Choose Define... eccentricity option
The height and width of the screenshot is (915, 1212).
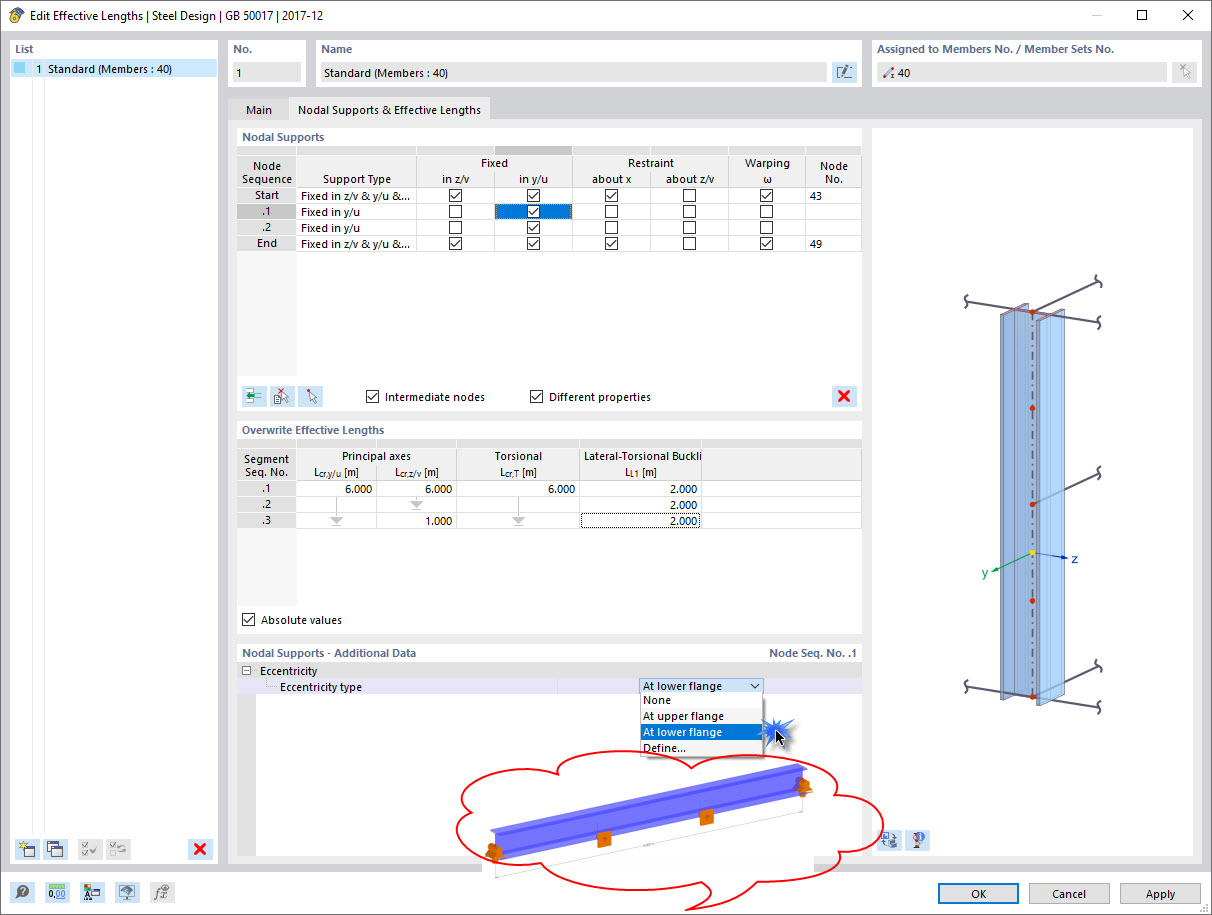point(701,748)
